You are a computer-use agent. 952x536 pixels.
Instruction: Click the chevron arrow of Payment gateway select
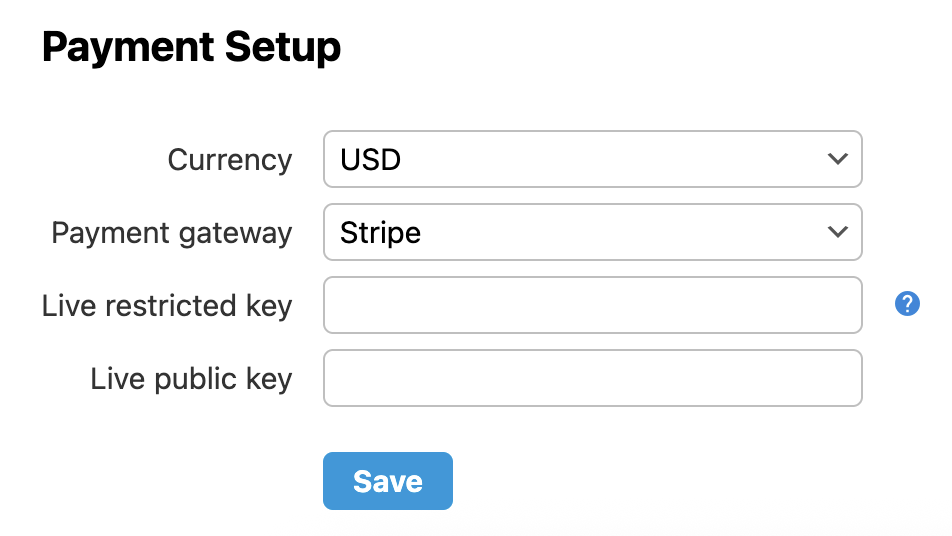click(838, 232)
